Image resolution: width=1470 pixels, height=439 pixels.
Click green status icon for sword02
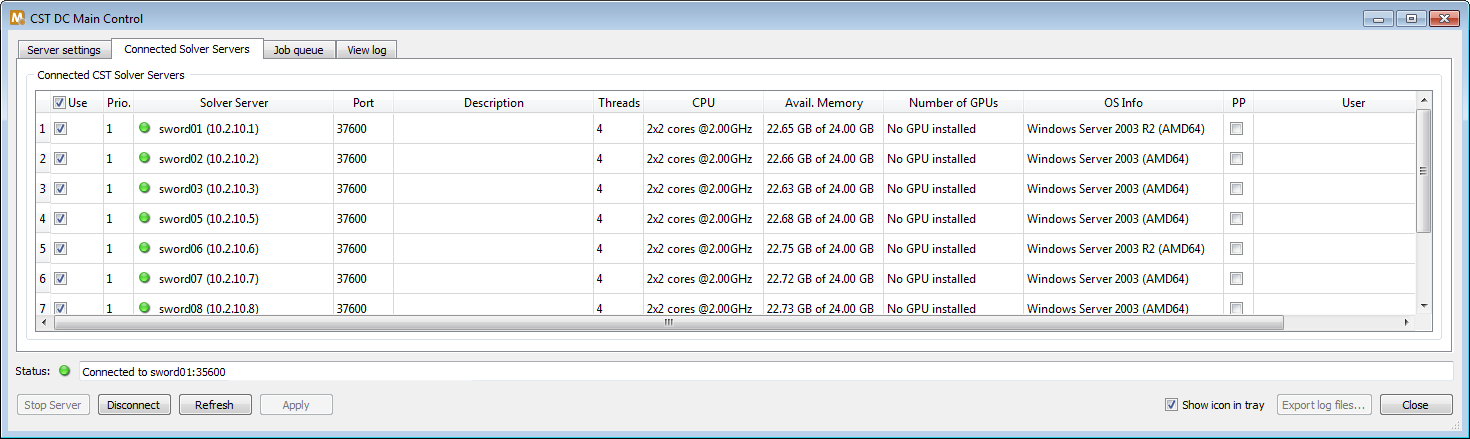[144, 158]
